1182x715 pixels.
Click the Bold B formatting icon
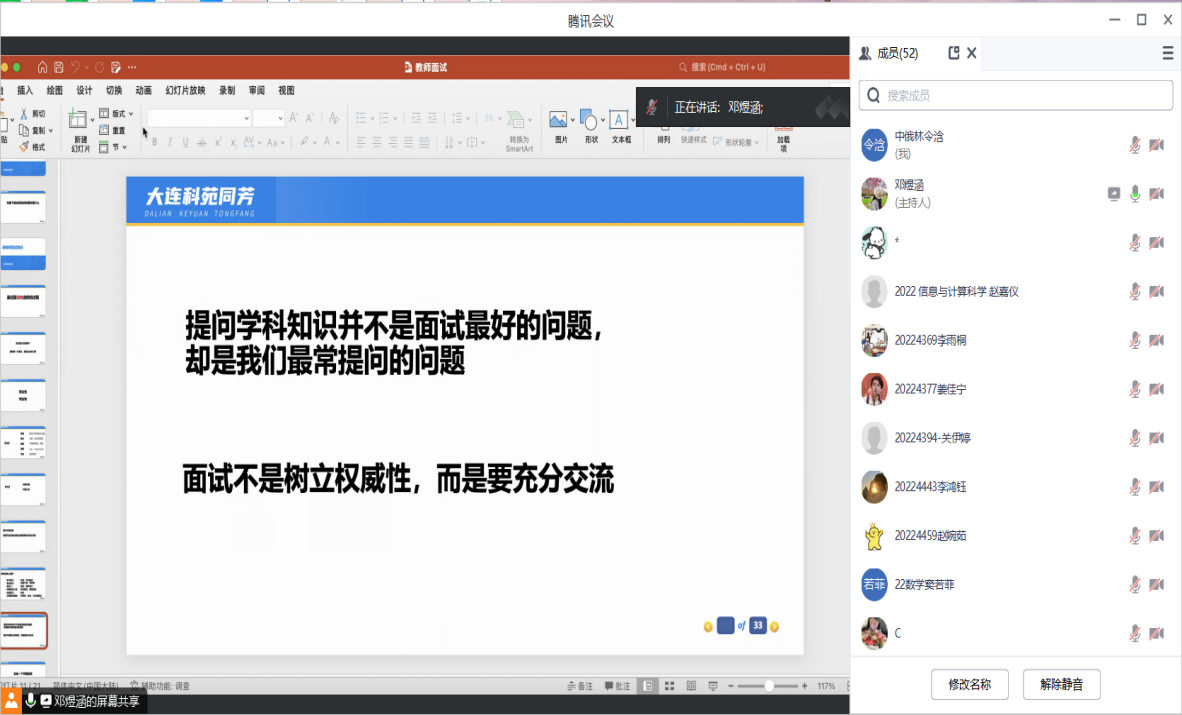click(x=155, y=142)
